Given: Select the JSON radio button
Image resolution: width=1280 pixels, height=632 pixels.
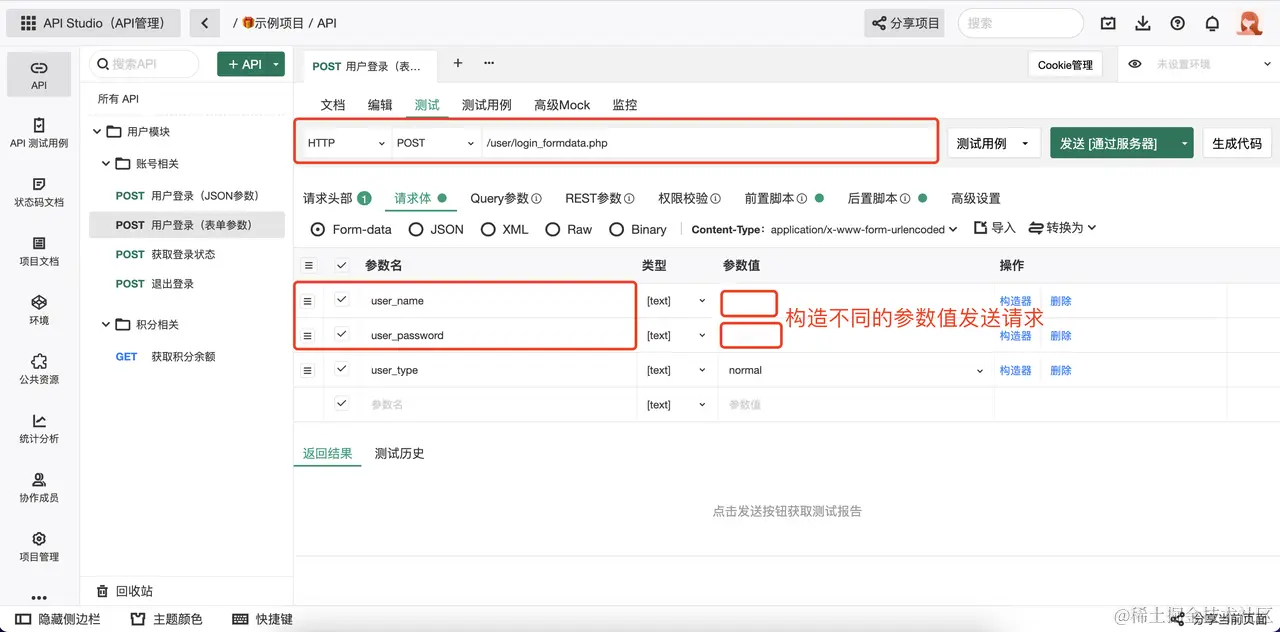Looking at the screenshot, I should click(416, 229).
